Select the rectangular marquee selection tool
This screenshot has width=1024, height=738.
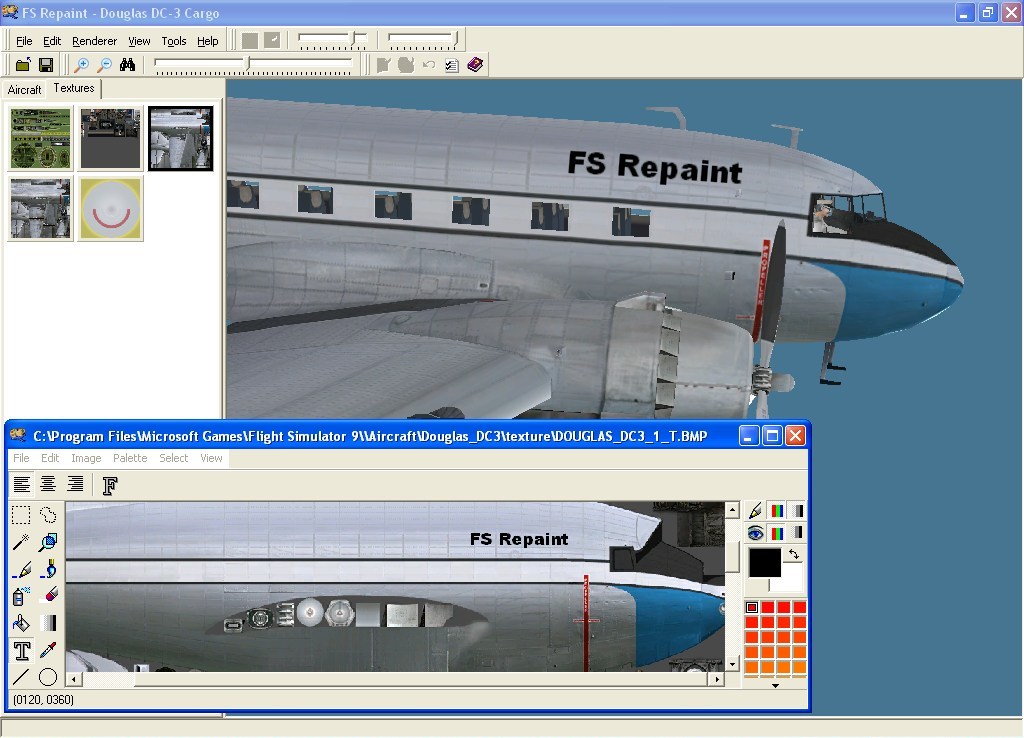tap(21, 515)
